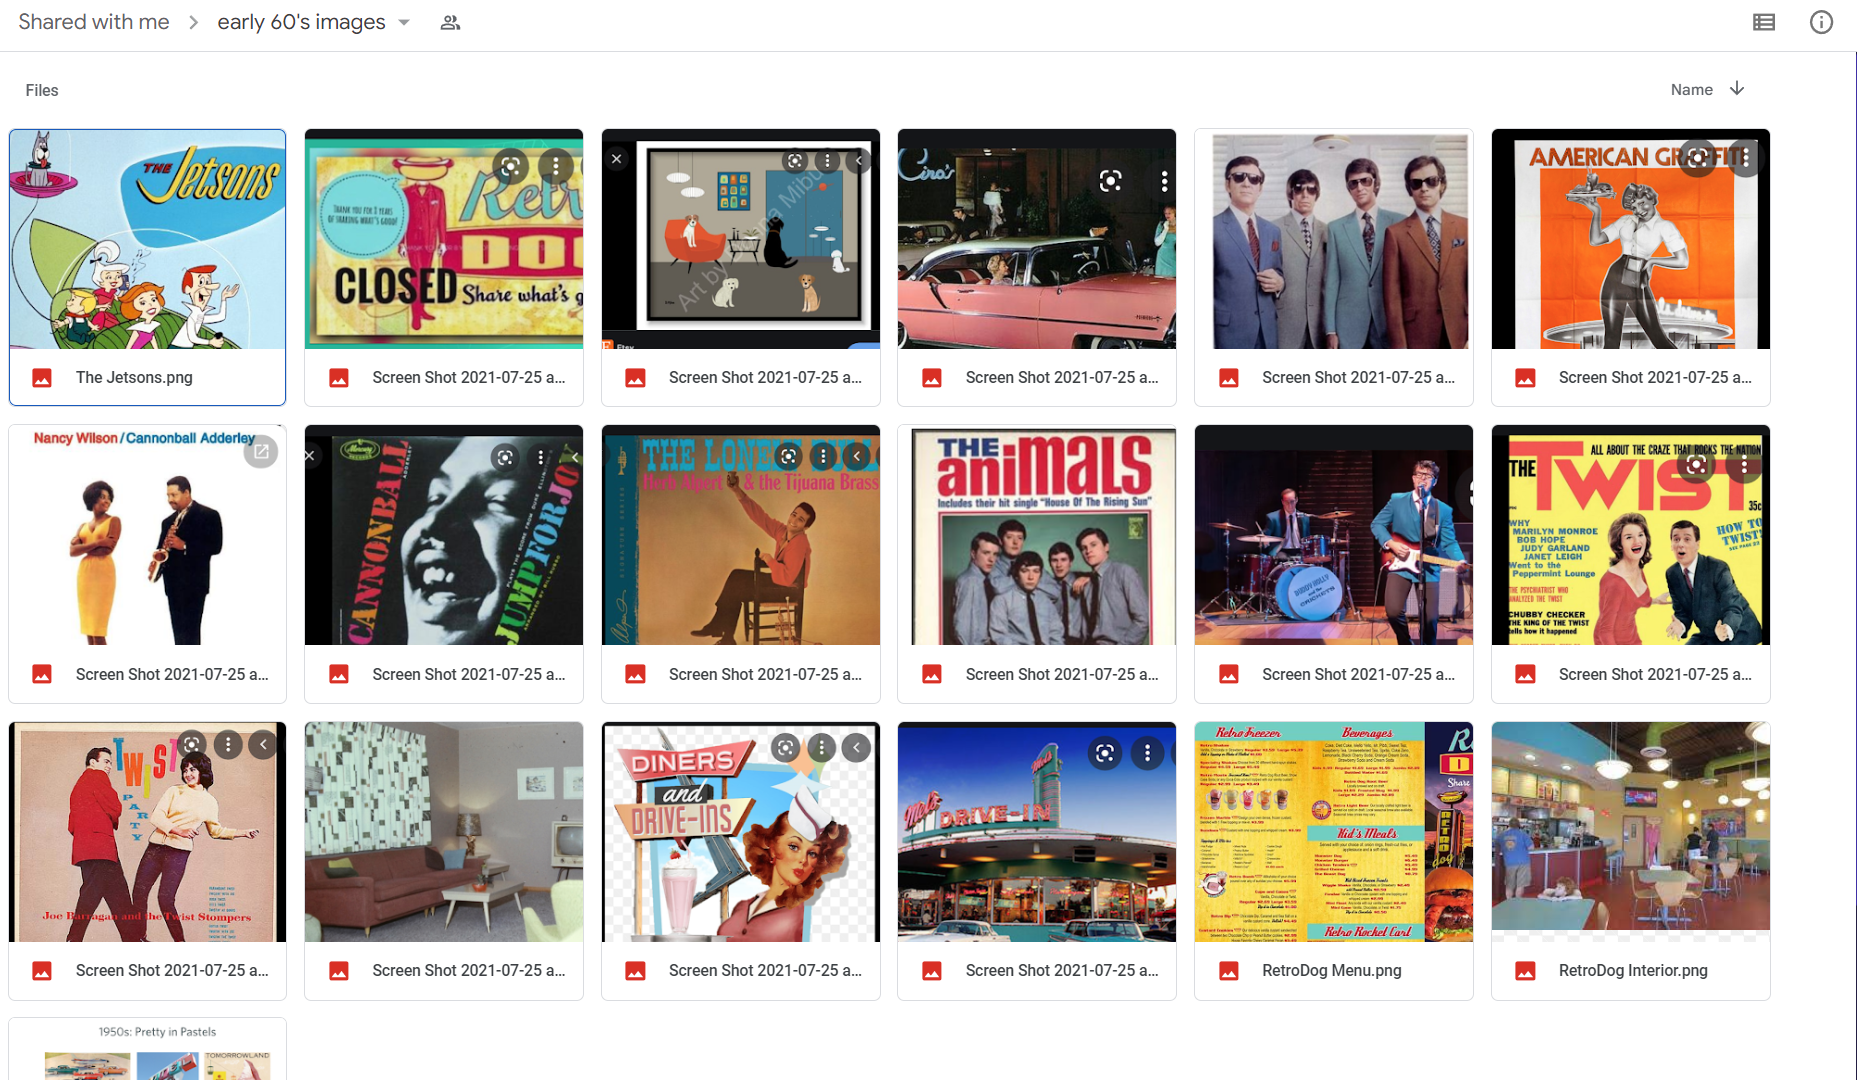Click image icon below four men in suits

(1228, 377)
